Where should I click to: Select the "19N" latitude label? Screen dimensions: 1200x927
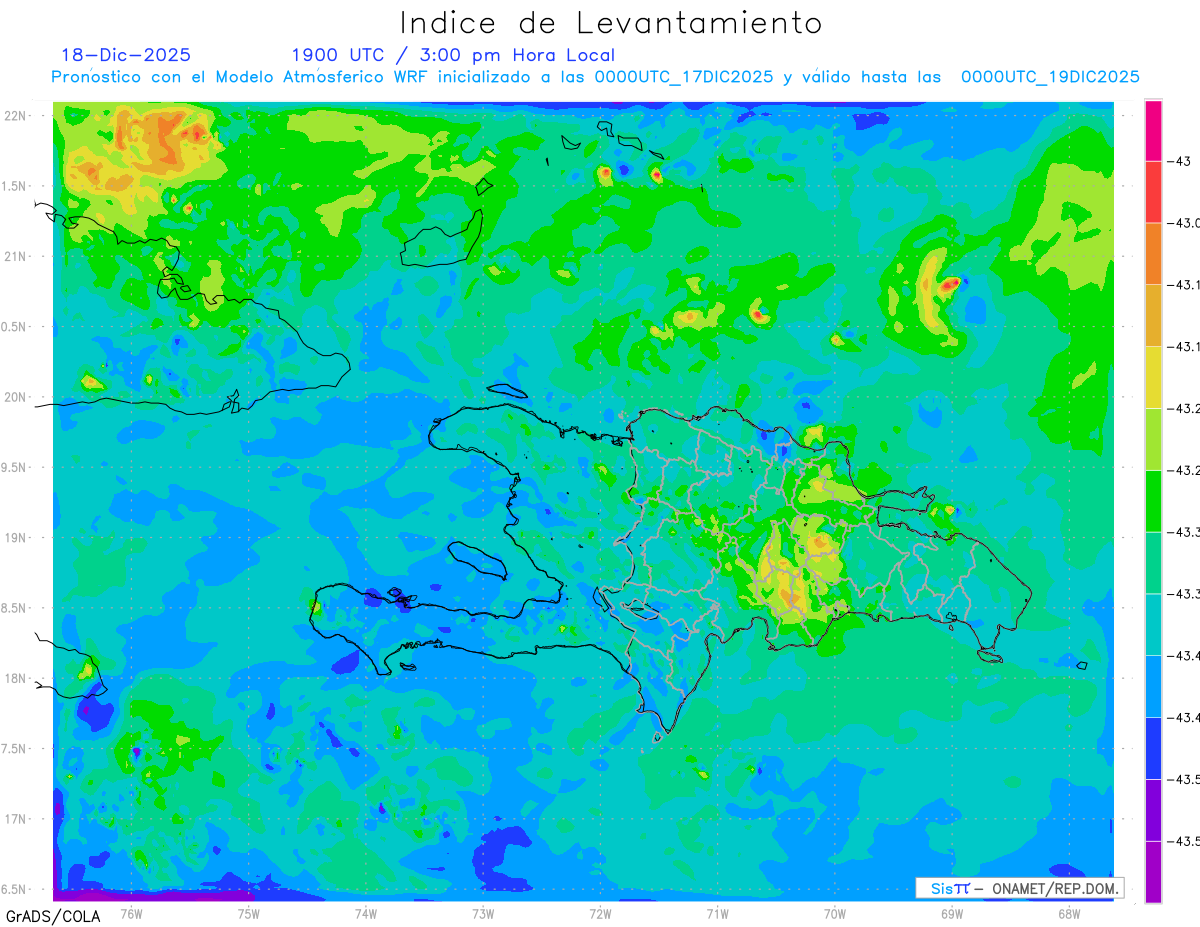tap(17, 538)
